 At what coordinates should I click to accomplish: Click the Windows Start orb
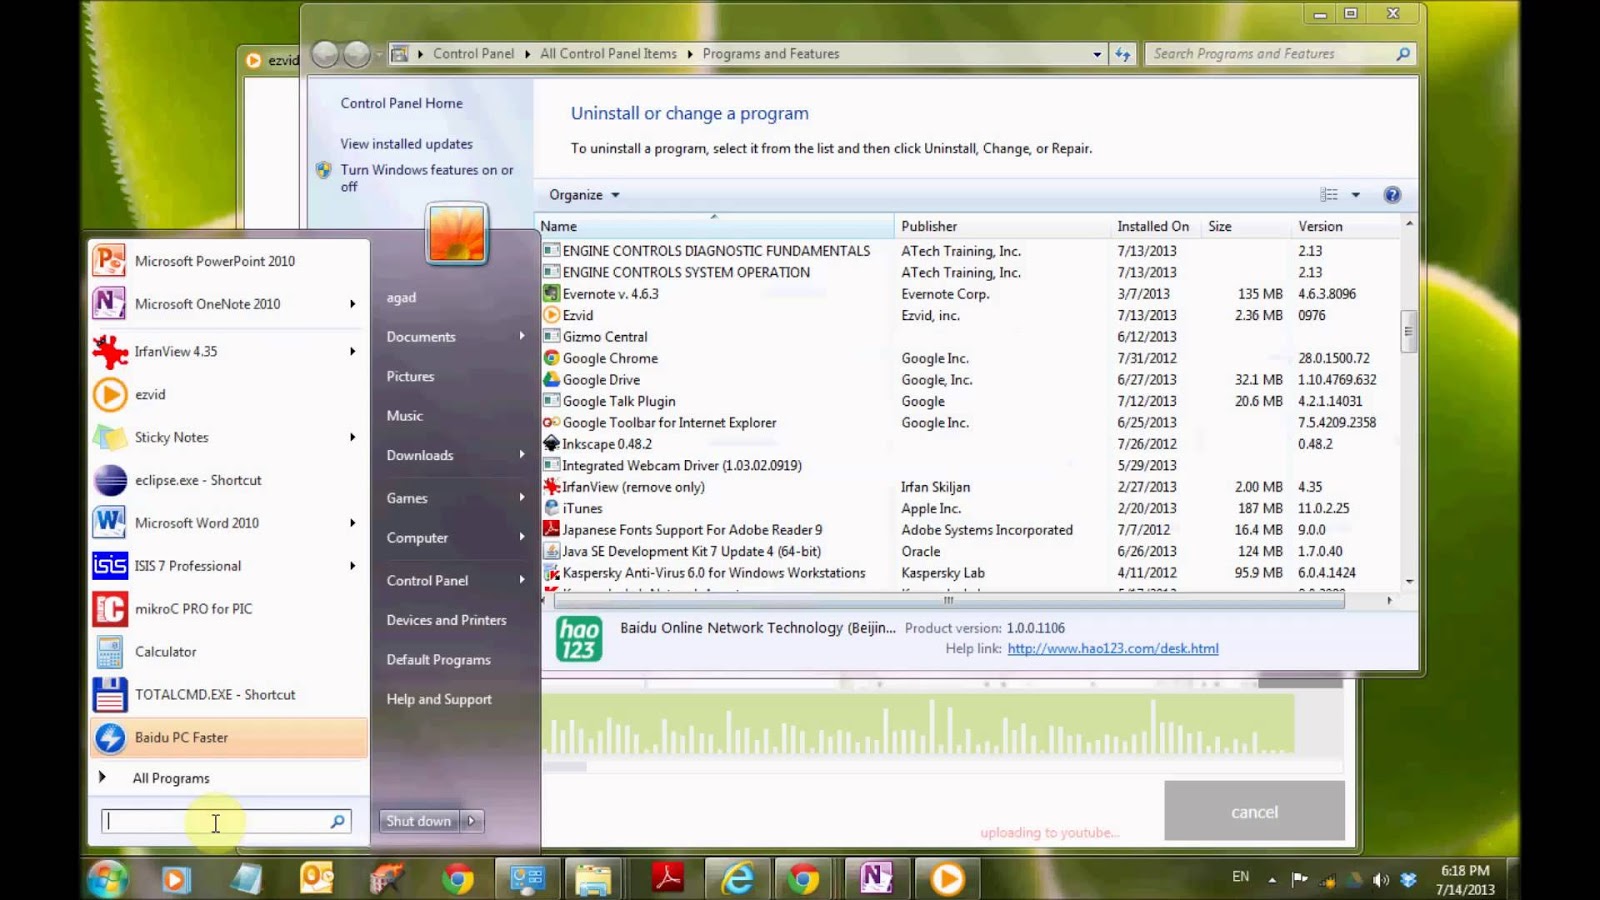(107, 879)
